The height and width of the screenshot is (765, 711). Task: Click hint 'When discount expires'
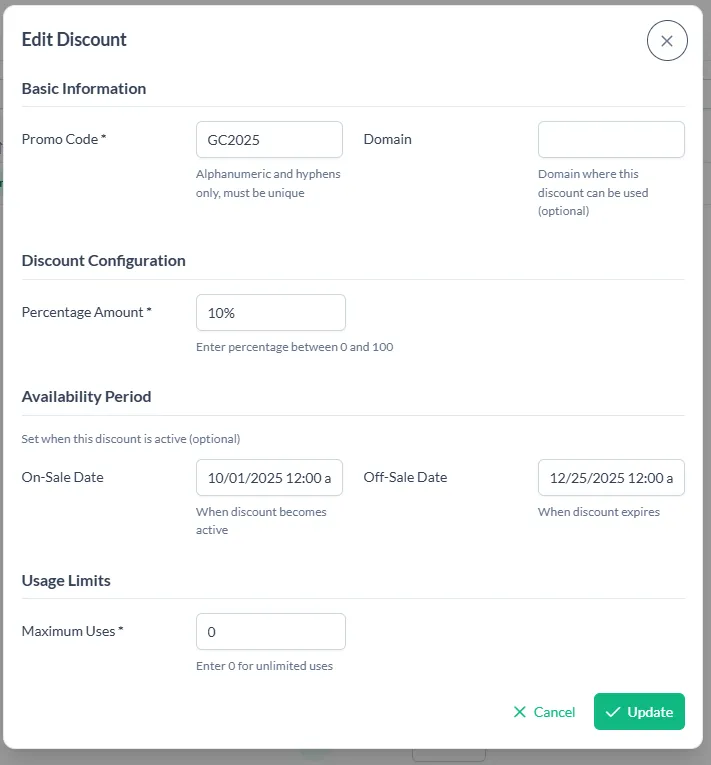[x=599, y=512]
